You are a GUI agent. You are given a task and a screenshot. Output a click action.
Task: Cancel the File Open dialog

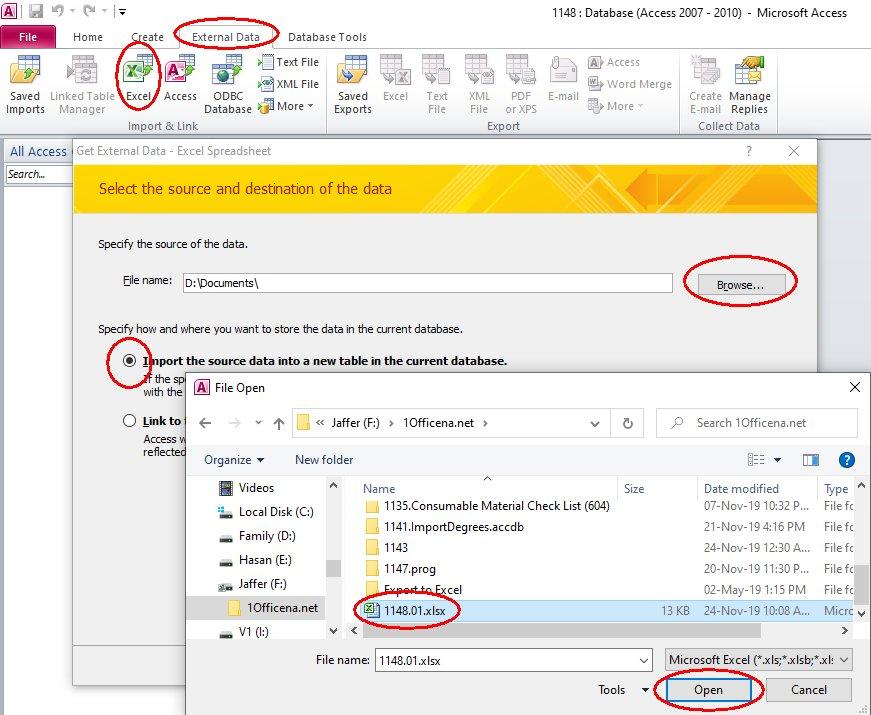click(x=808, y=690)
